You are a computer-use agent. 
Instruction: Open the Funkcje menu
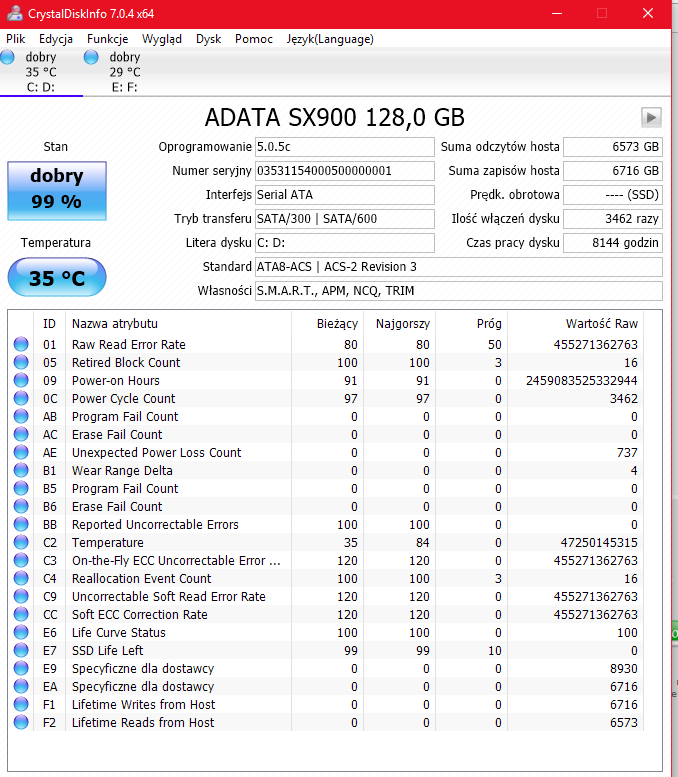[x=108, y=39]
